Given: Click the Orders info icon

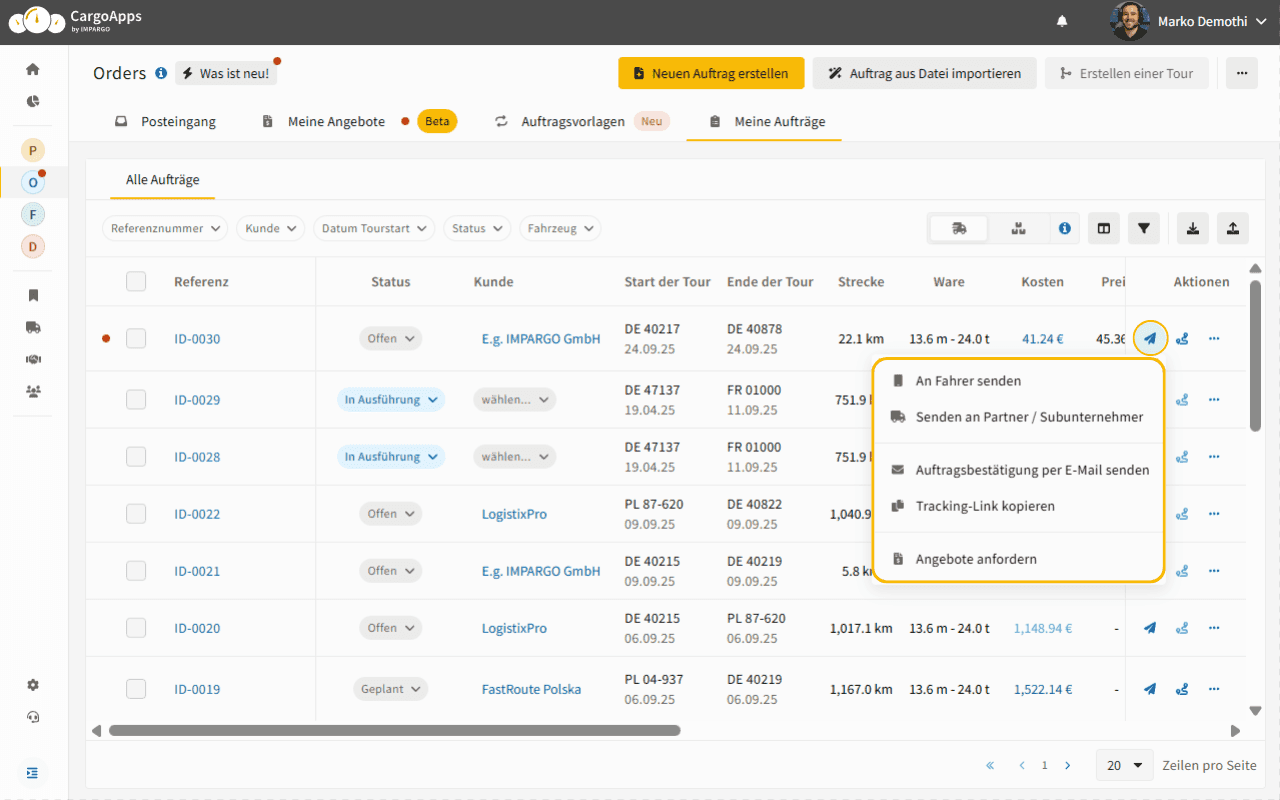Looking at the screenshot, I should point(161,73).
